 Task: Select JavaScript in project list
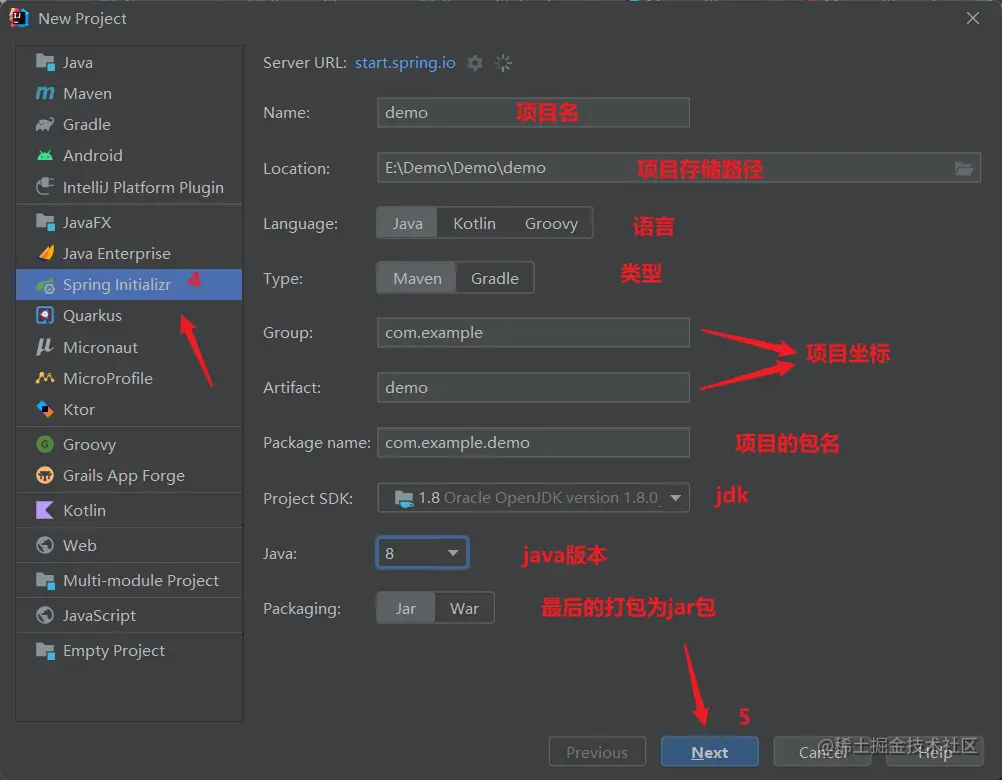129,615
